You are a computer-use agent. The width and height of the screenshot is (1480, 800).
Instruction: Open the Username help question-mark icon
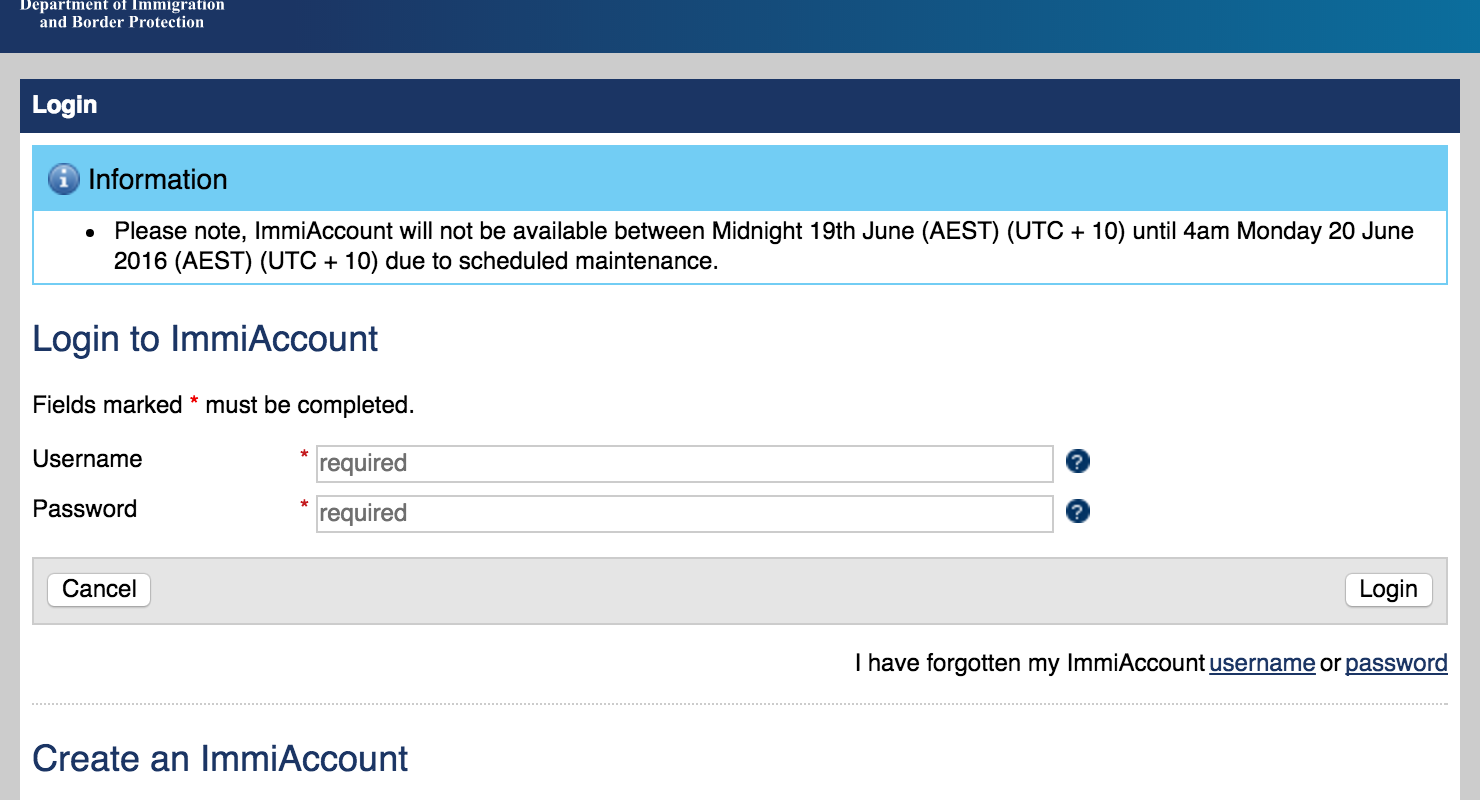point(1077,462)
